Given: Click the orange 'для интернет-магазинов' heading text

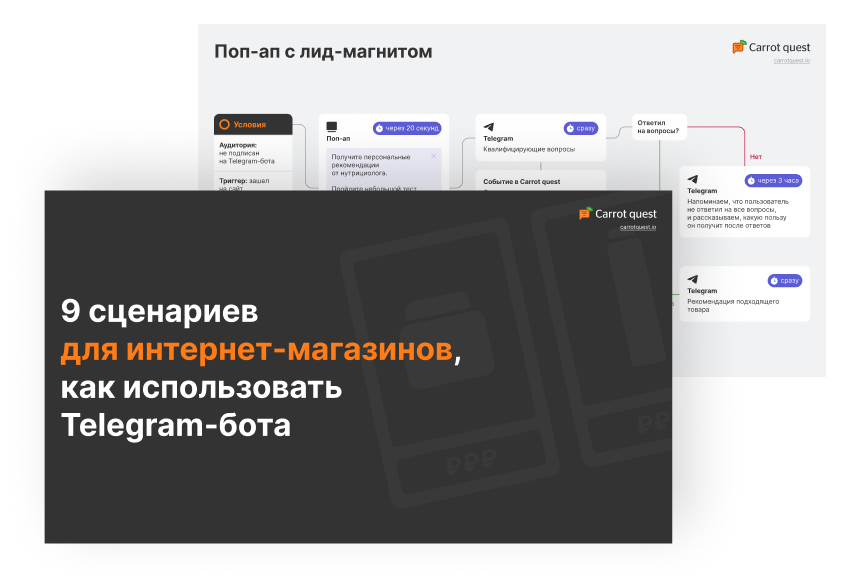Looking at the screenshot, I should 256,350.
